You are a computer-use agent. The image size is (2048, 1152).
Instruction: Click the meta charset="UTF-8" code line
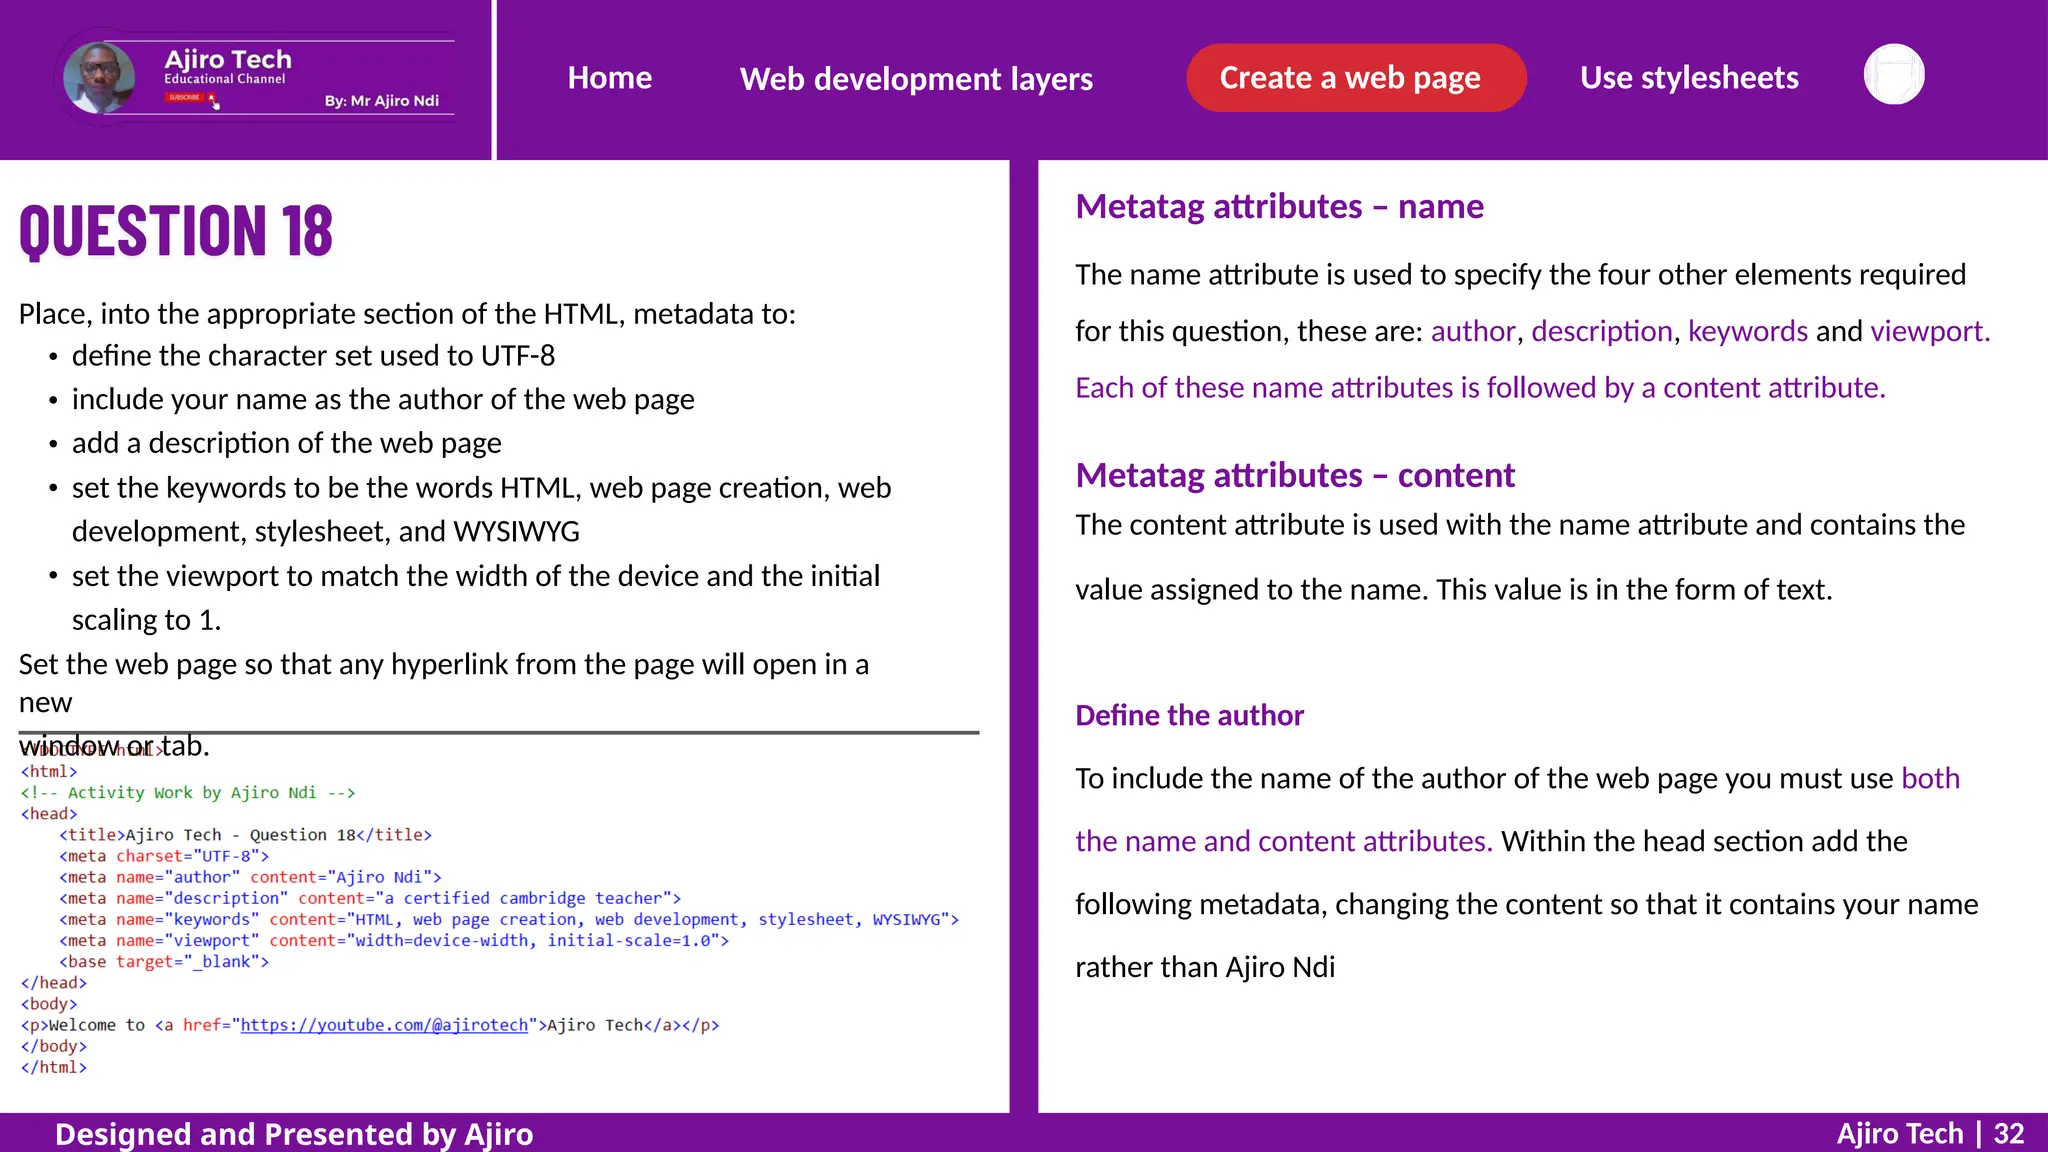click(164, 856)
